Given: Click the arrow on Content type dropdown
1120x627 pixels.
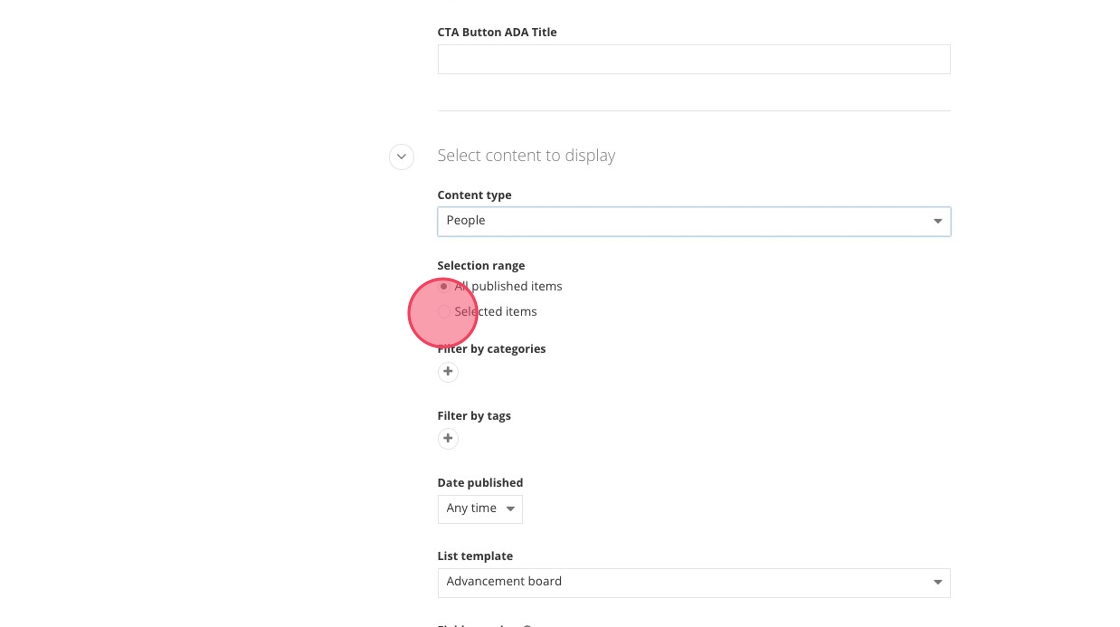Looking at the screenshot, I should pyautogui.click(x=937, y=221).
